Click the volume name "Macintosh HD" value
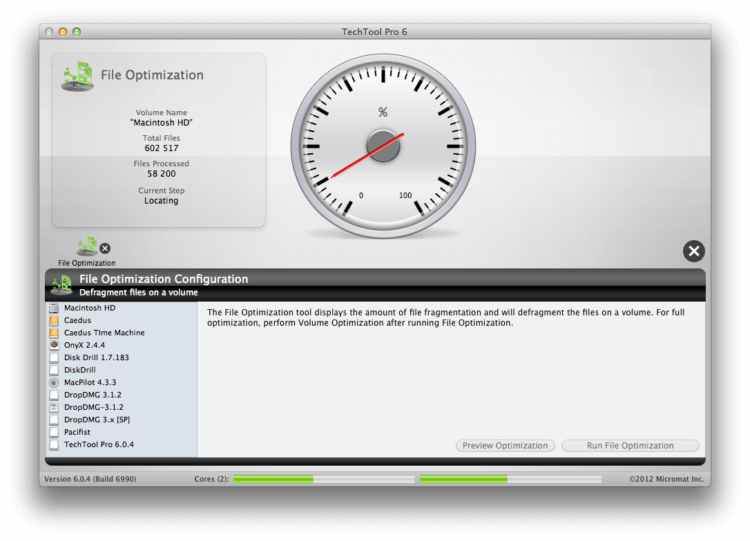This screenshot has height=541, width=750. [x=161, y=123]
